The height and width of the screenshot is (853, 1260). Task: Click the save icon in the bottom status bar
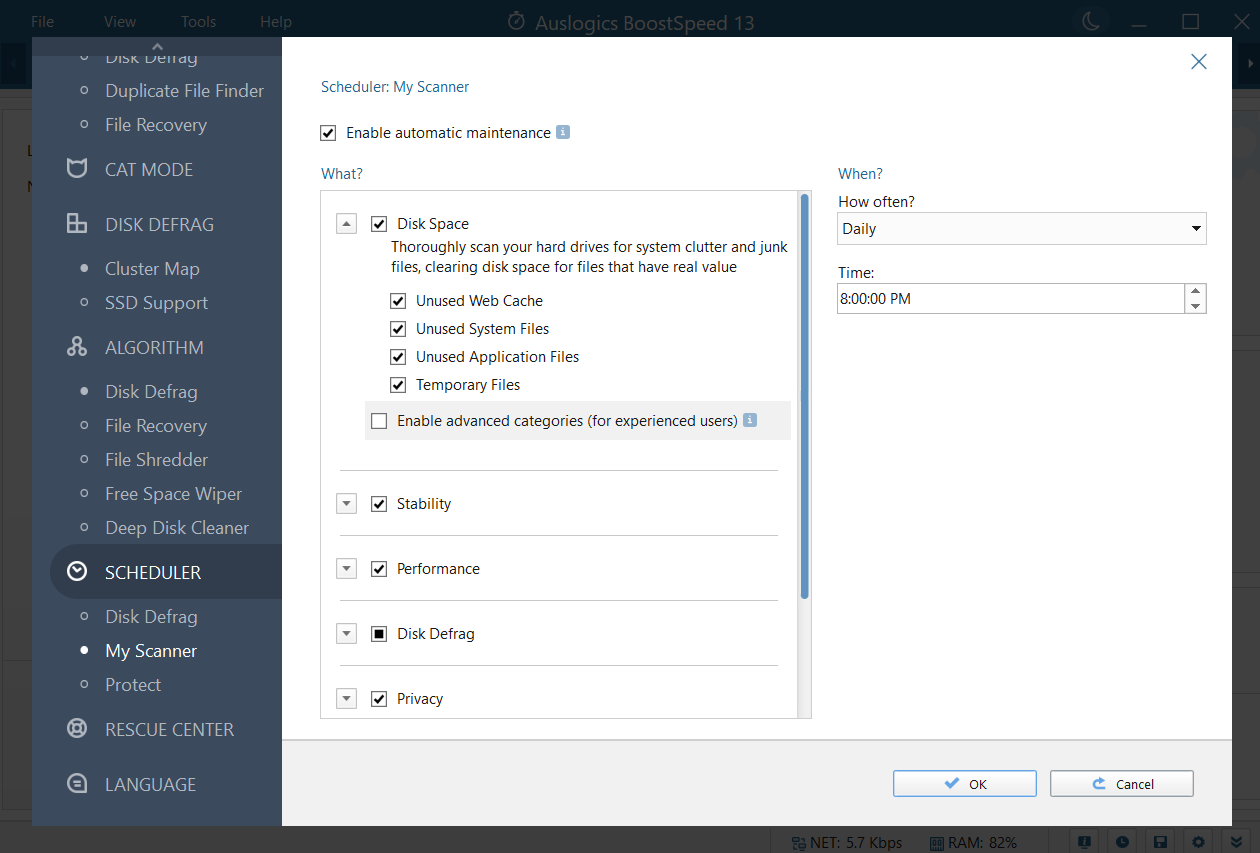(x=1159, y=842)
